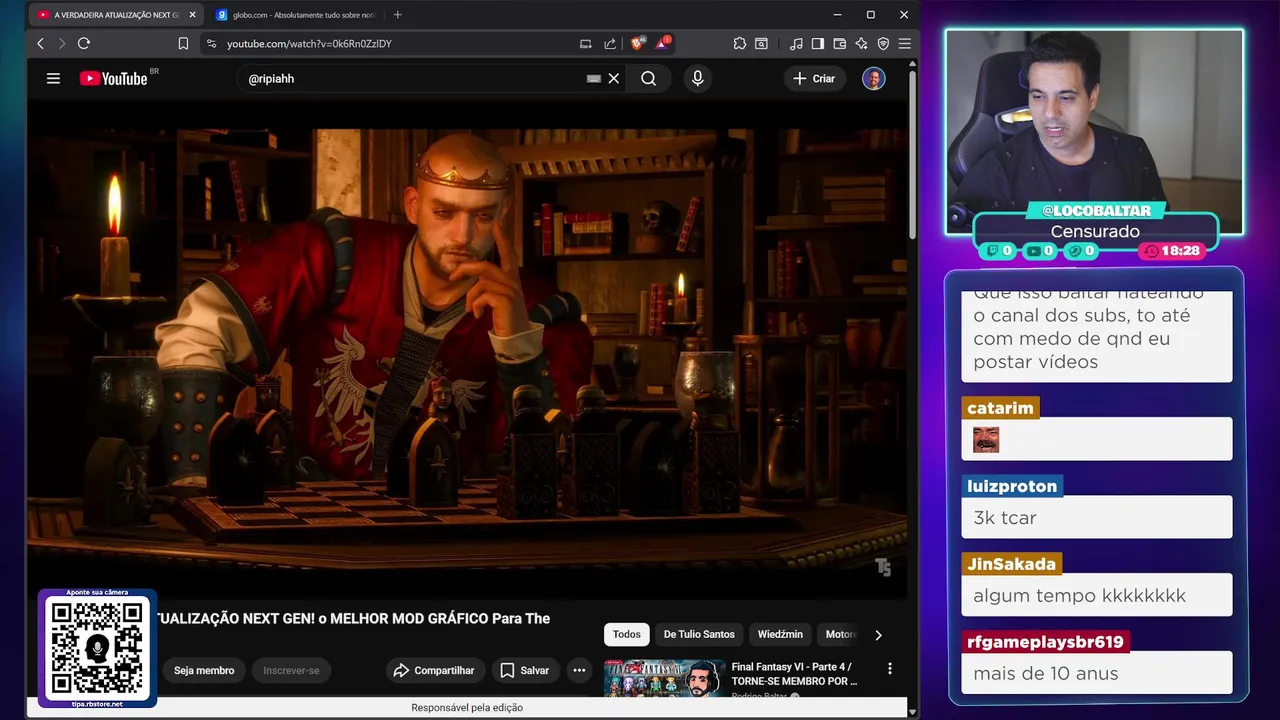Select the Motore filter chip

[840, 634]
